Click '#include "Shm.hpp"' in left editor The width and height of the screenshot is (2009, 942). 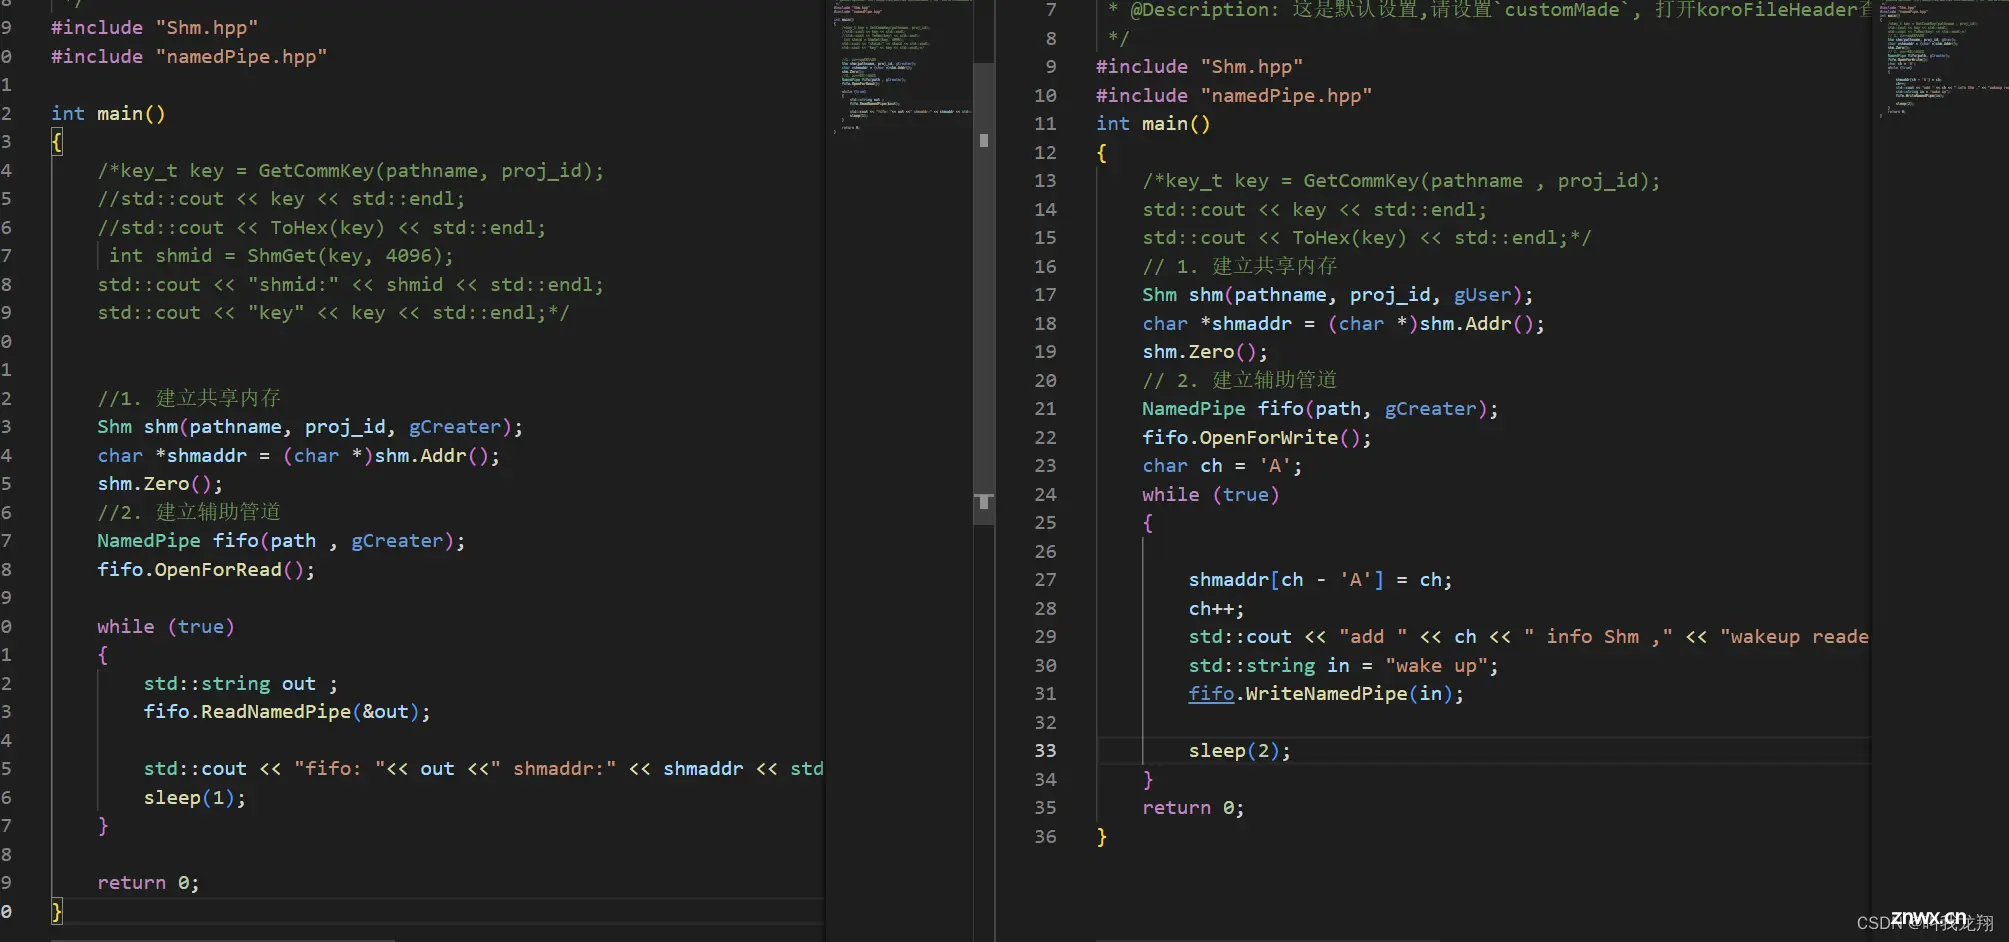click(x=154, y=28)
